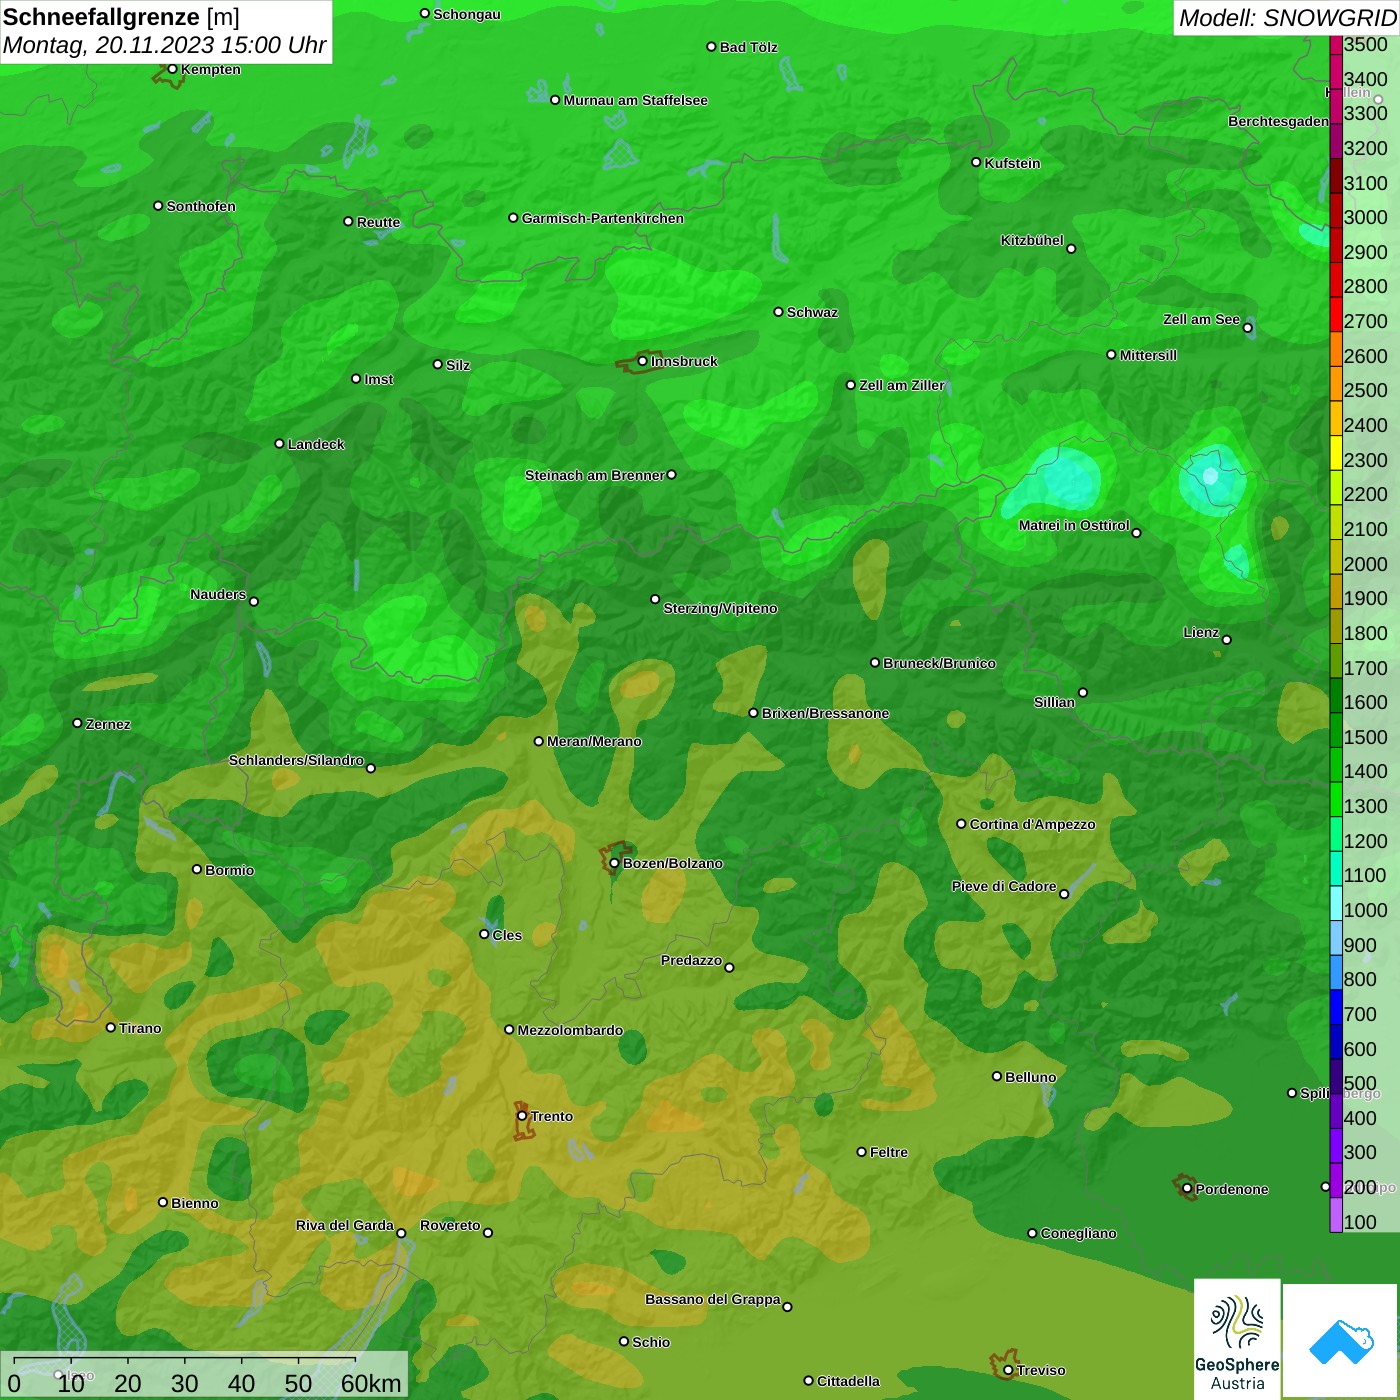This screenshot has width=1400, height=1400.
Task: Click the date Montag, 20.11.2023 15:00 Uhr
Action: [164, 45]
